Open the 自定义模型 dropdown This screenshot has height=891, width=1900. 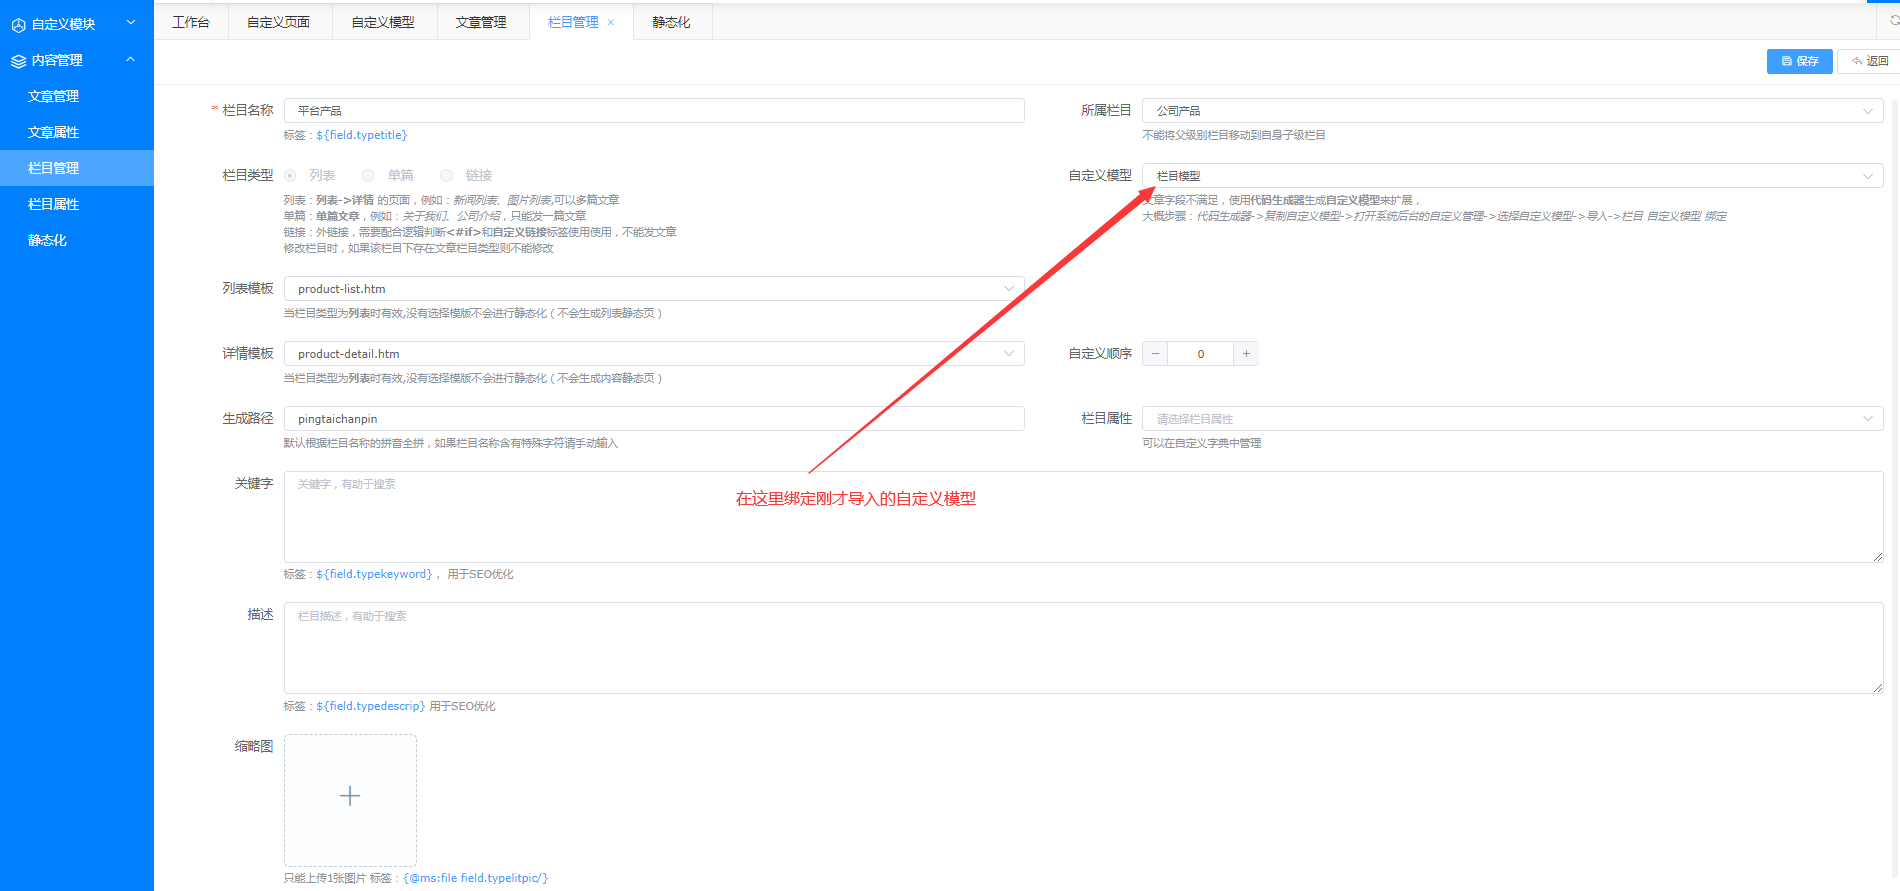coord(1511,176)
